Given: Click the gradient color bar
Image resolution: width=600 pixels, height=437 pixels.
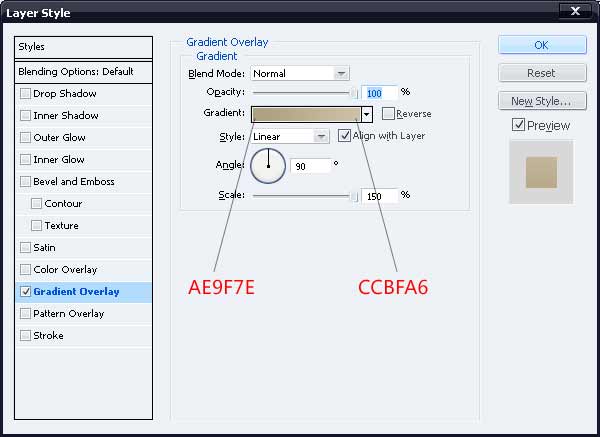Looking at the screenshot, I should 306,114.
